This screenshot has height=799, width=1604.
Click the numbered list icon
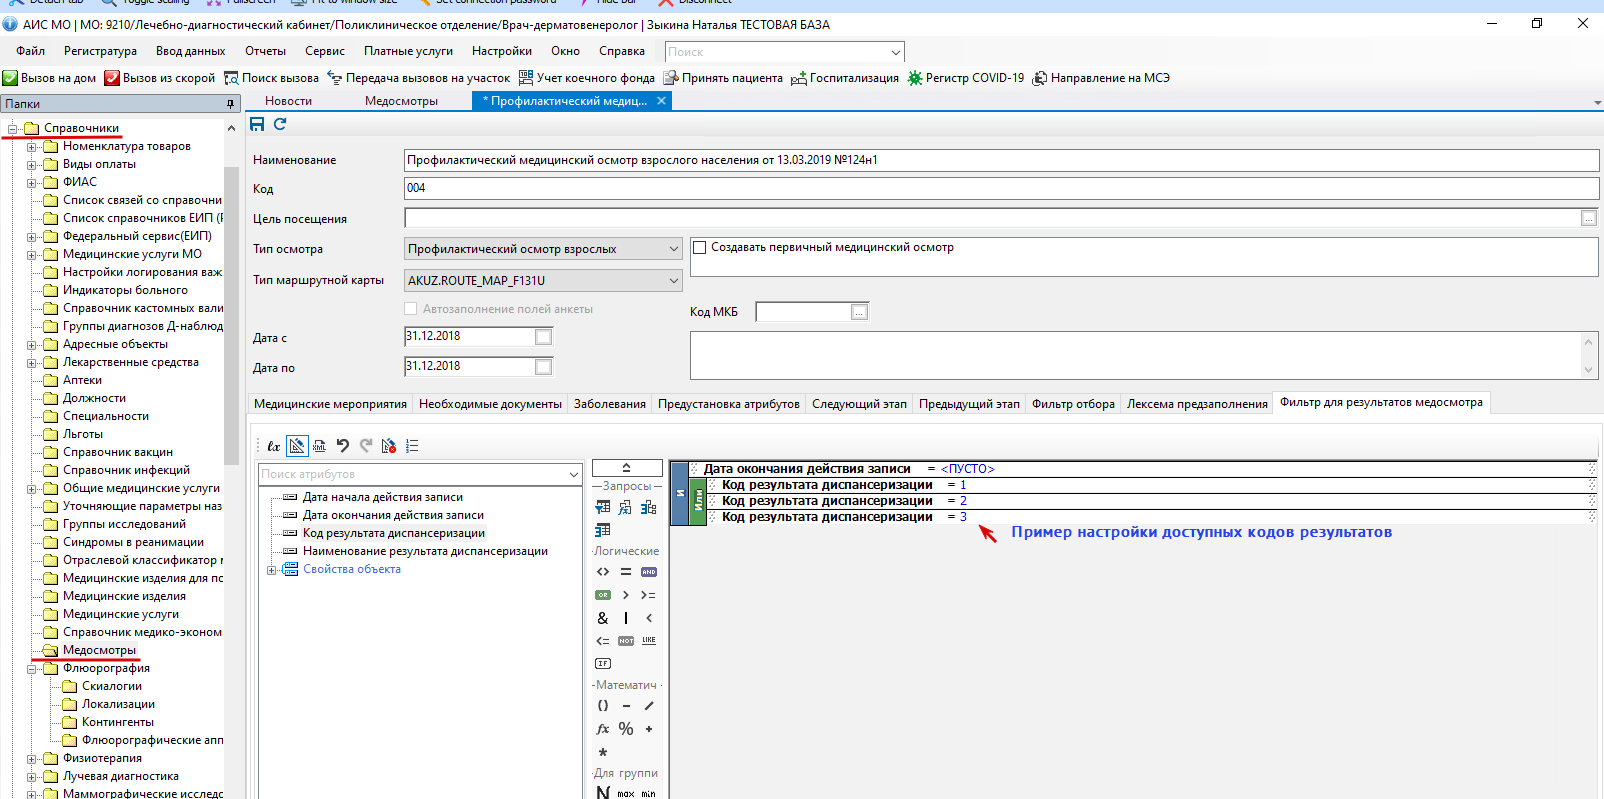(x=412, y=446)
